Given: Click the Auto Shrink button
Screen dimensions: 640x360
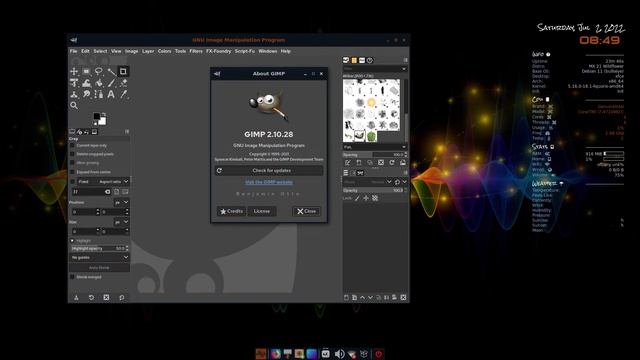Looking at the screenshot, I should [x=99, y=268].
